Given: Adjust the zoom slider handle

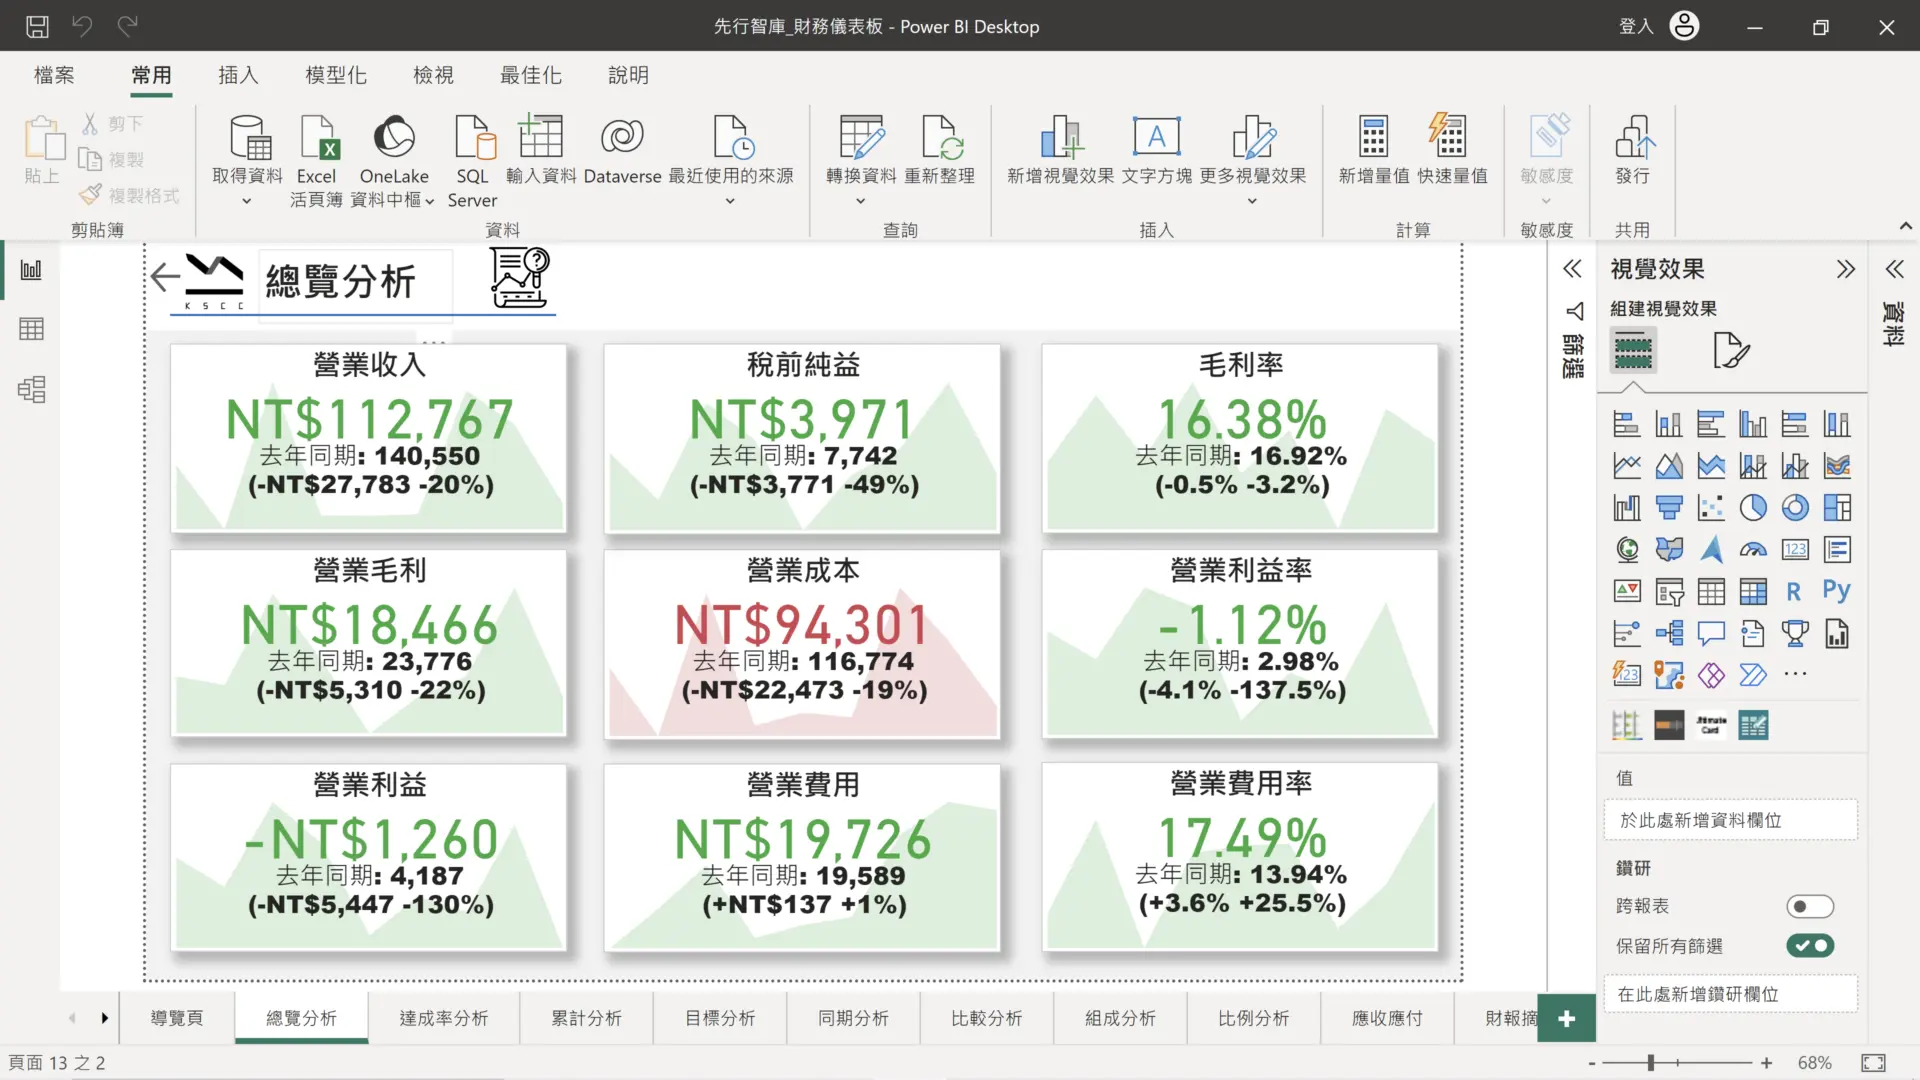Looking at the screenshot, I should 1651,1063.
